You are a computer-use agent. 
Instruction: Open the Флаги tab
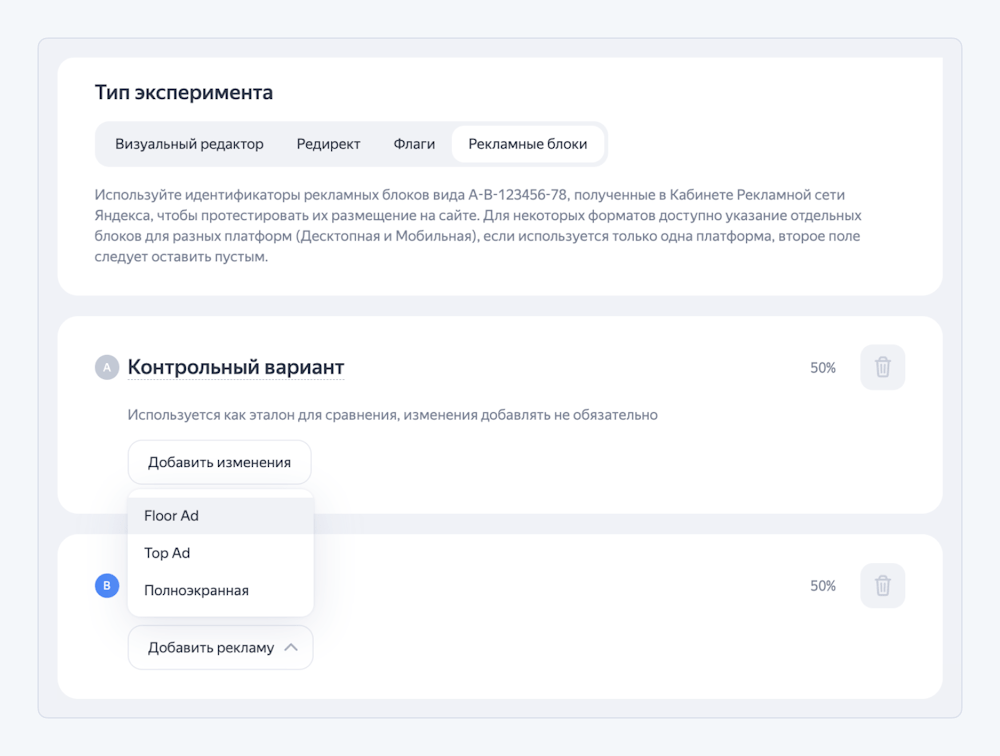414,144
